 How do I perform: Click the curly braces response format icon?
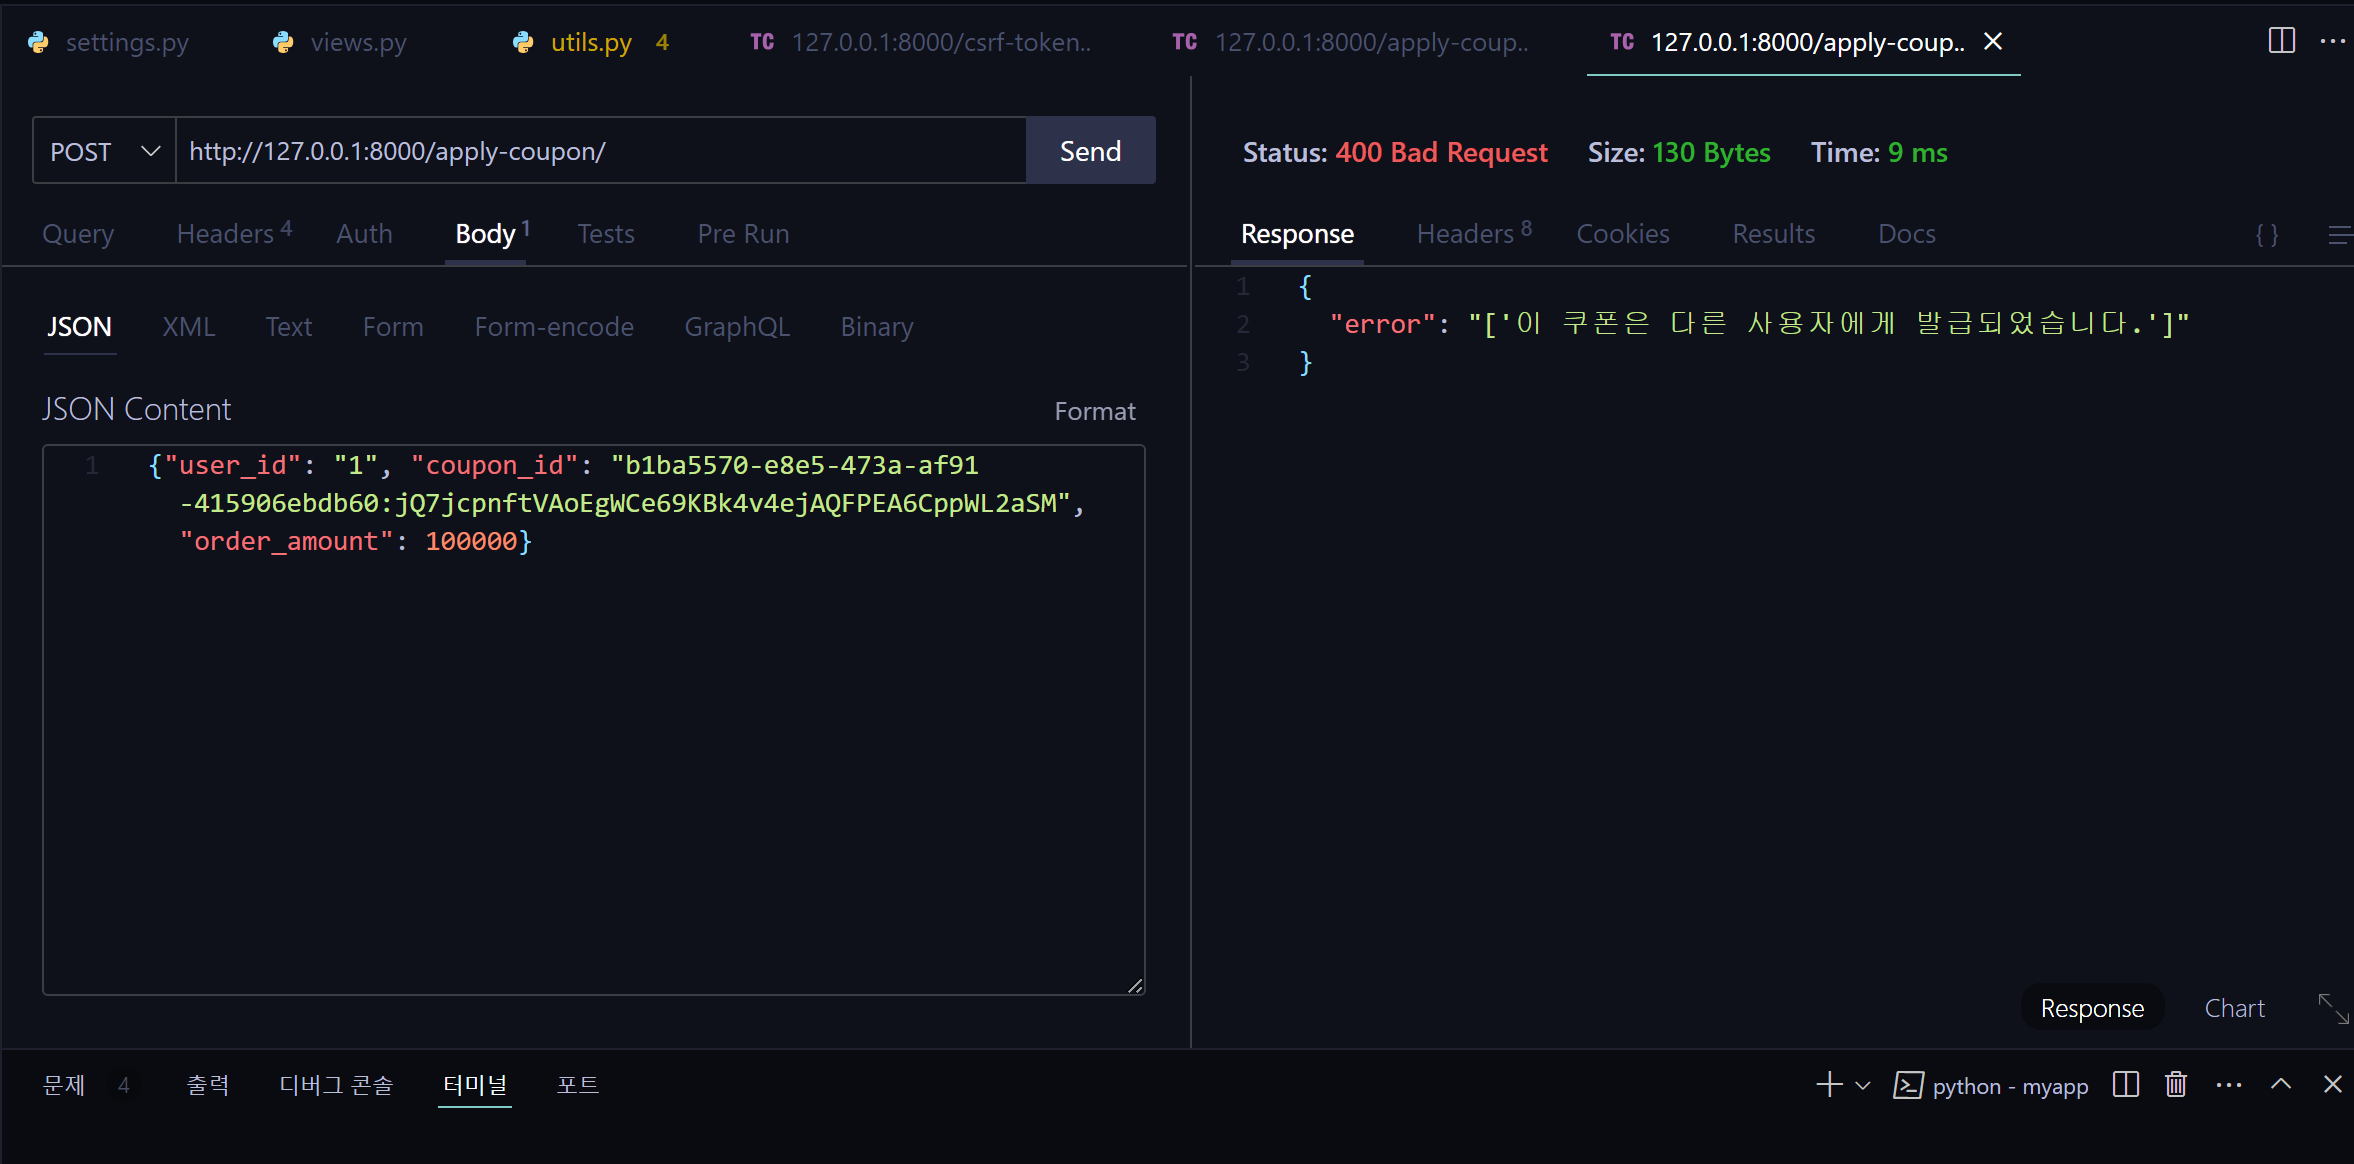coord(2267,234)
